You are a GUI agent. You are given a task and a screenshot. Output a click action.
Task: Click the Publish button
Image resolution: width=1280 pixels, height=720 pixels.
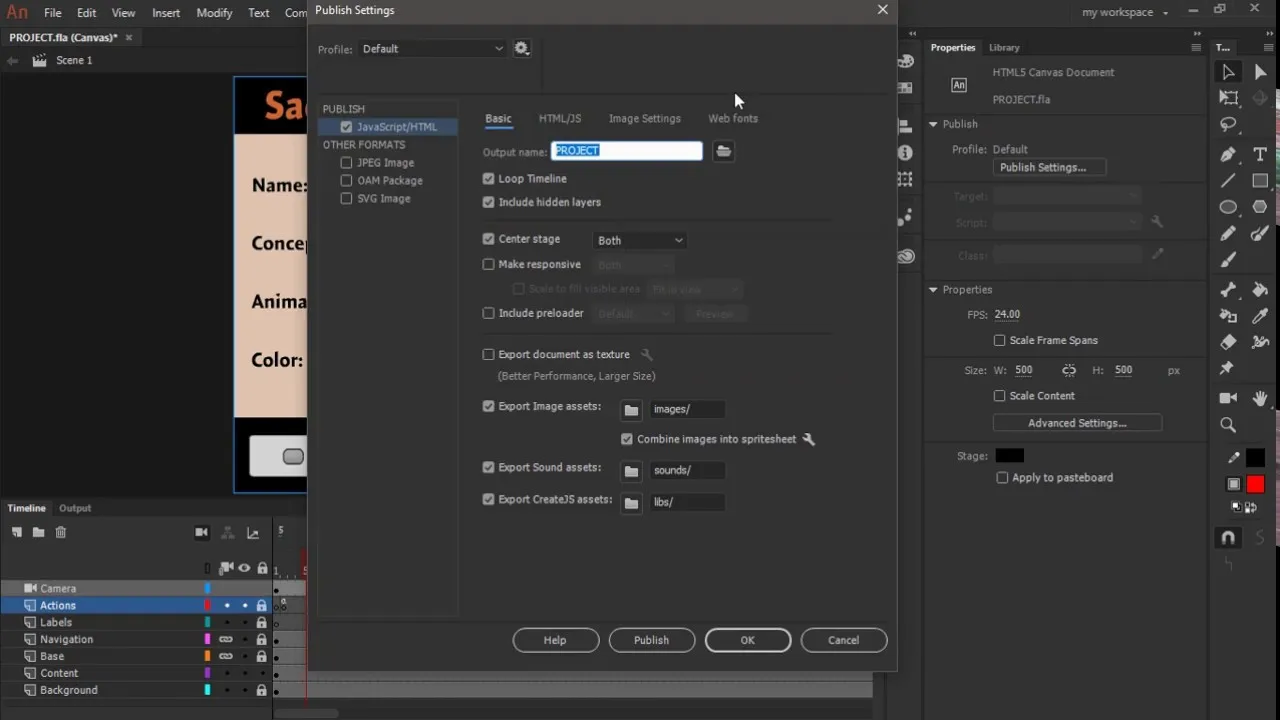tap(651, 640)
